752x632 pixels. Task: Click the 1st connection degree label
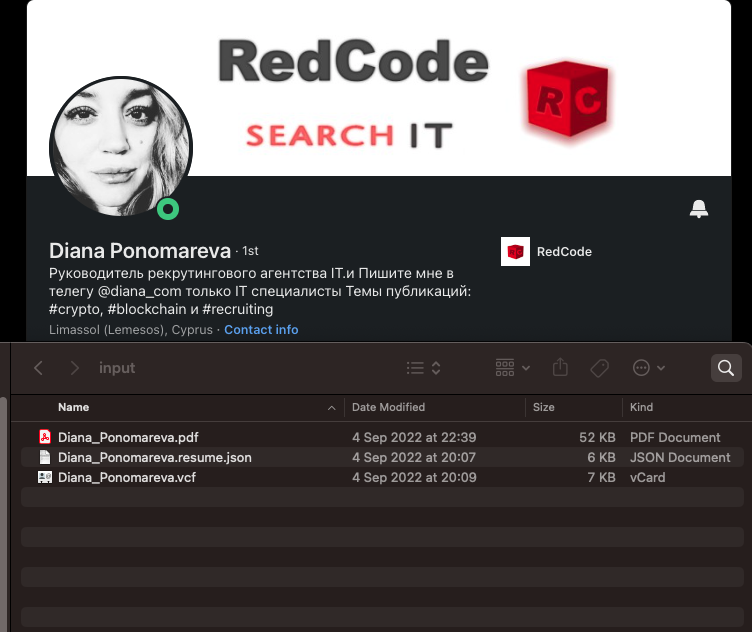[x=250, y=251]
